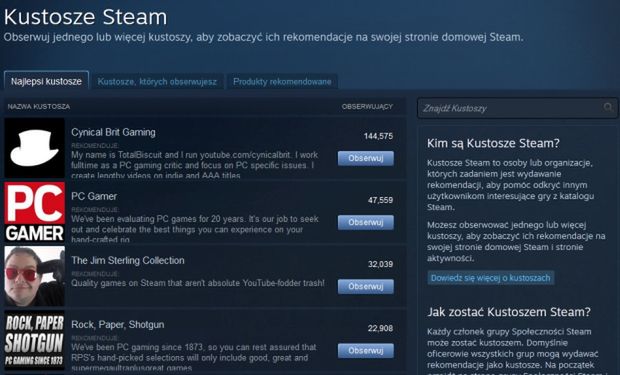Click the OBSERWUJĄCY column header

[x=367, y=106]
